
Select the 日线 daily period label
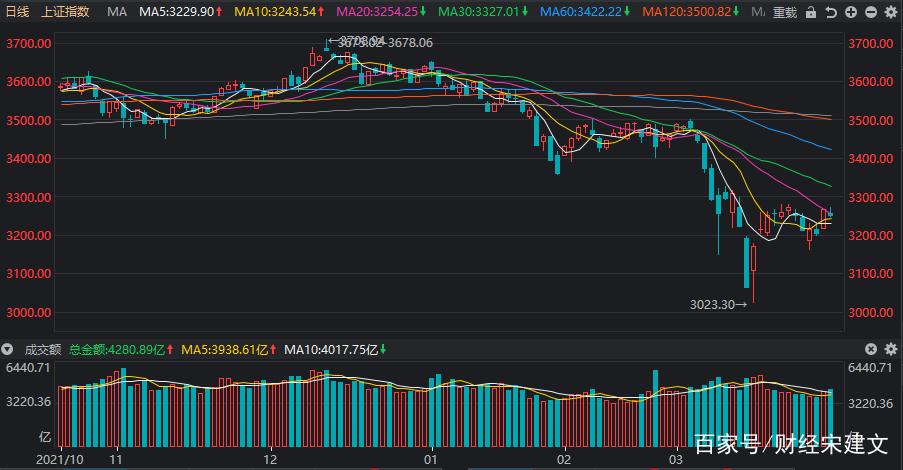pos(17,12)
